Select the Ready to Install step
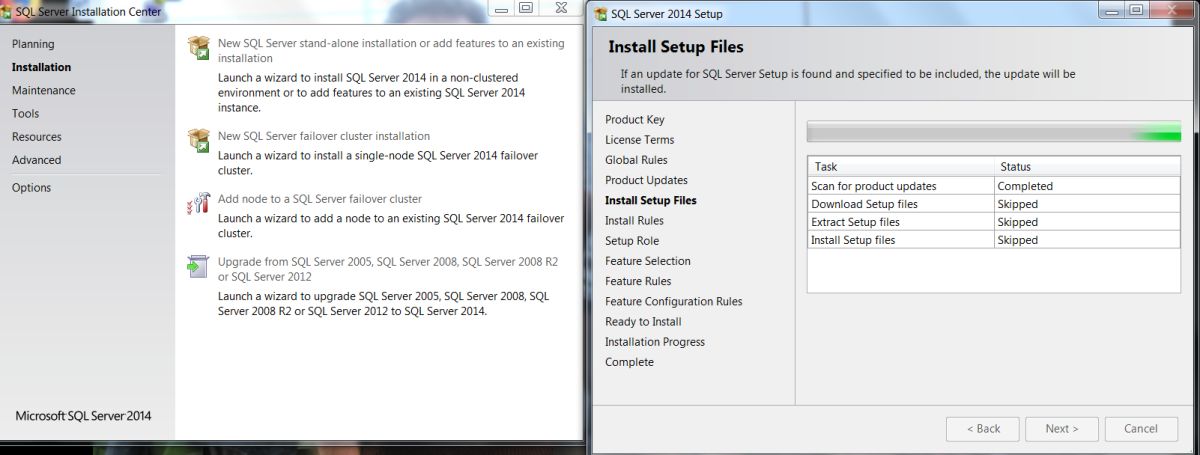This screenshot has width=1200, height=455. pyautogui.click(x=643, y=321)
